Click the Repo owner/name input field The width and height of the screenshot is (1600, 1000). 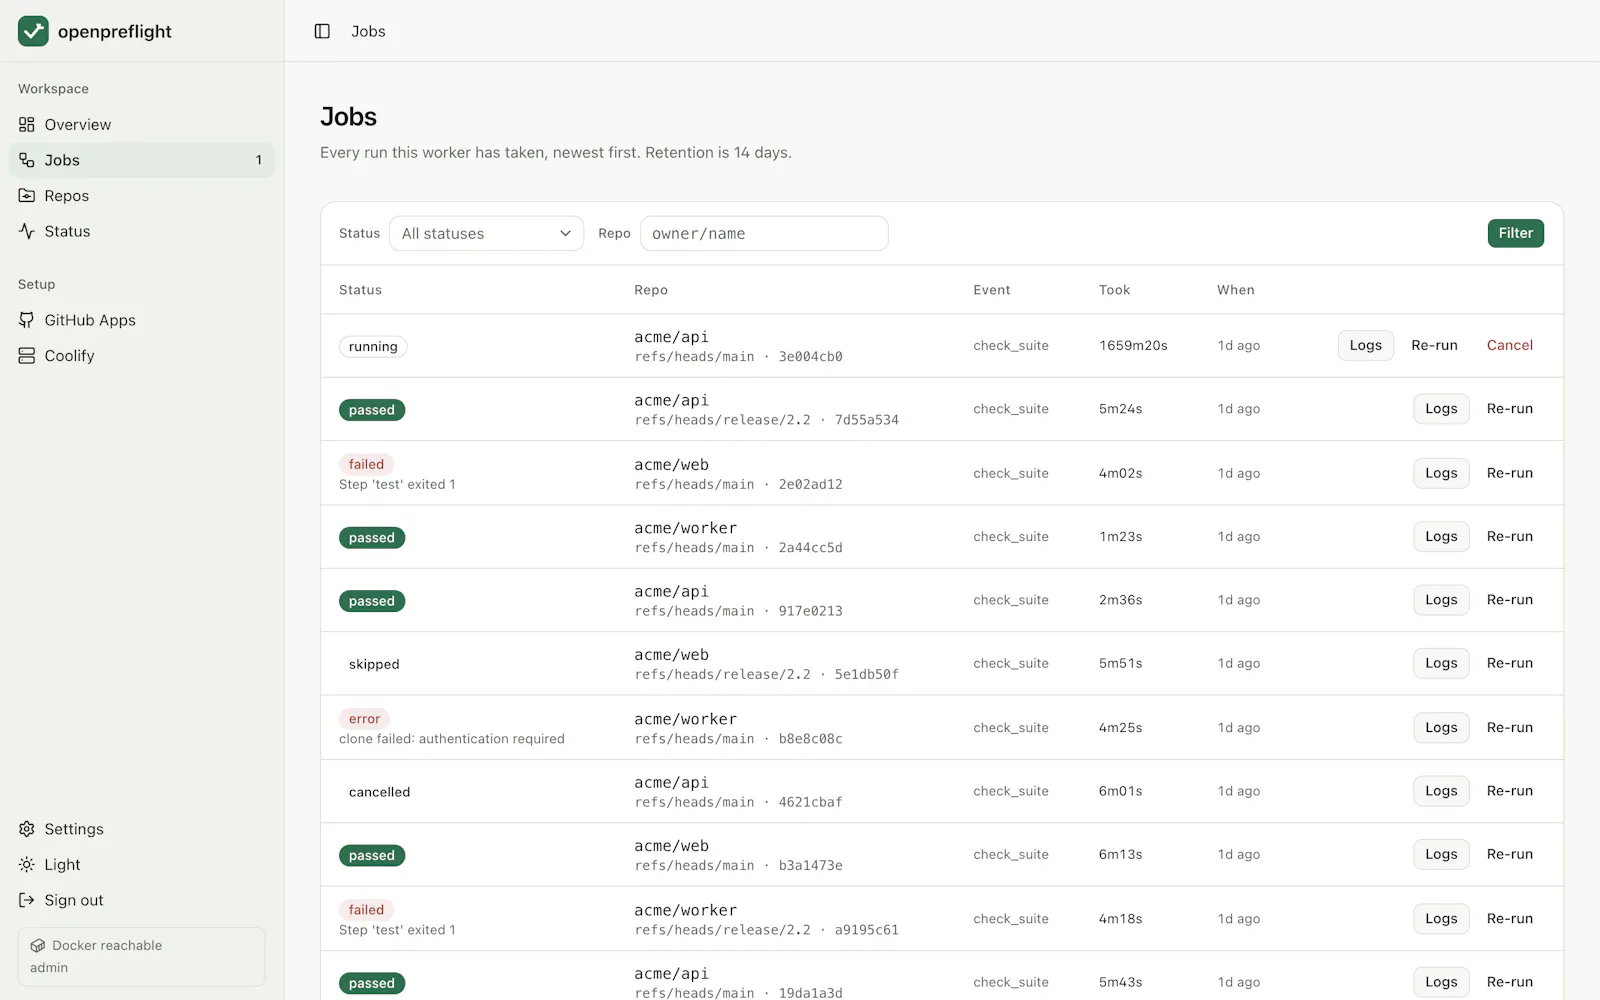764,233
